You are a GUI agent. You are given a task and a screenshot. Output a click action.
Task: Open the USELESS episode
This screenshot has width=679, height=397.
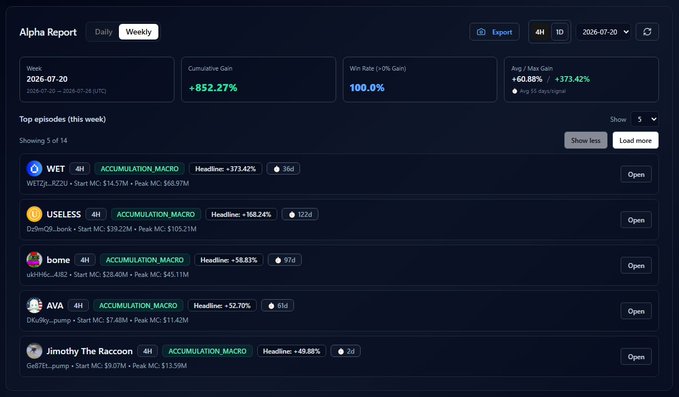tap(636, 220)
